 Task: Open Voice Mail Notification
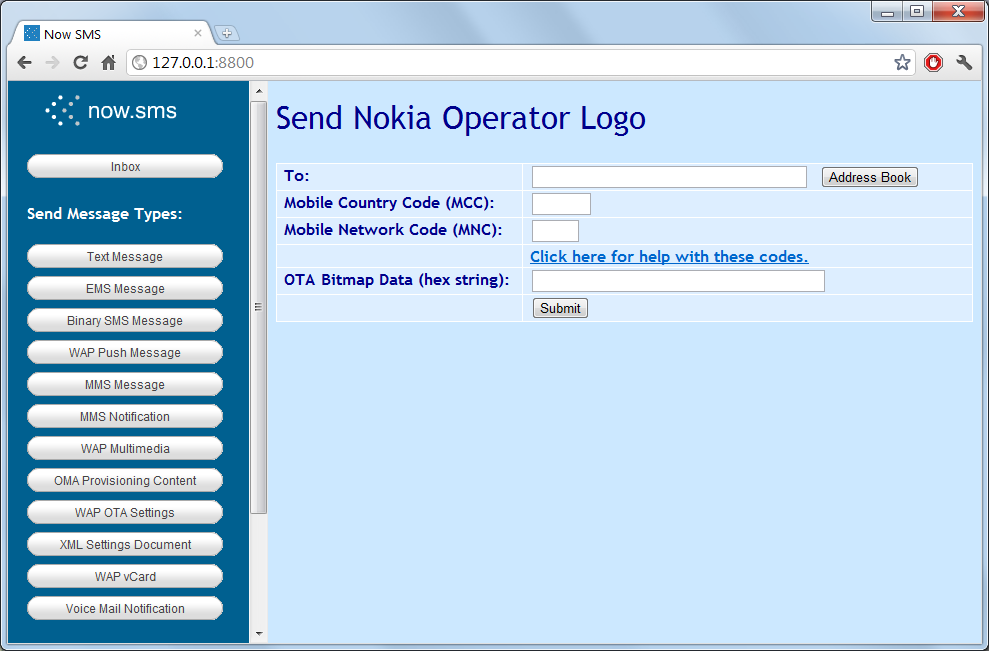coord(125,609)
